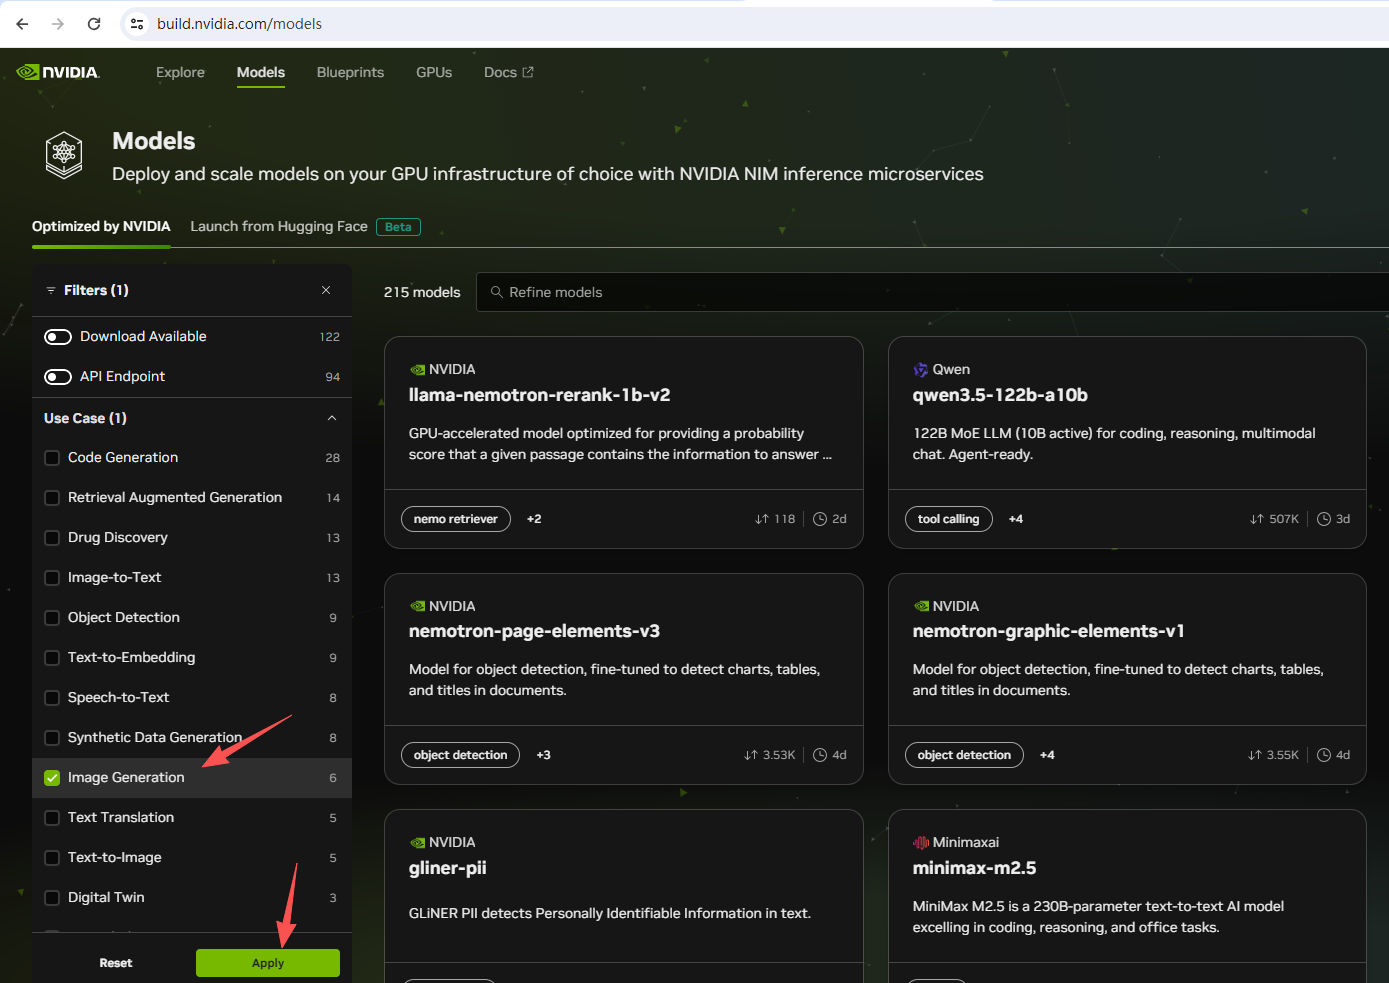Check the Image-to-Text checkbox
Image resolution: width=1389 pixels, height=983 pixels.
[x=52, y=578]
